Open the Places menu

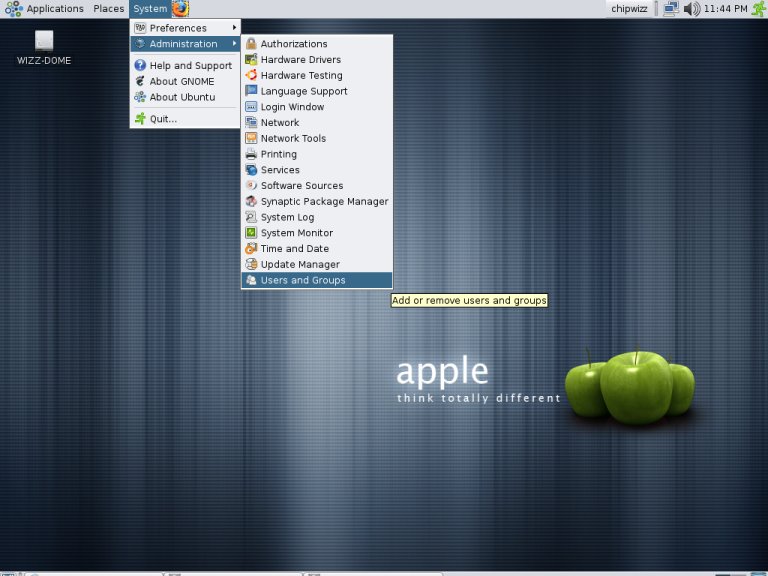coord(109,9)
